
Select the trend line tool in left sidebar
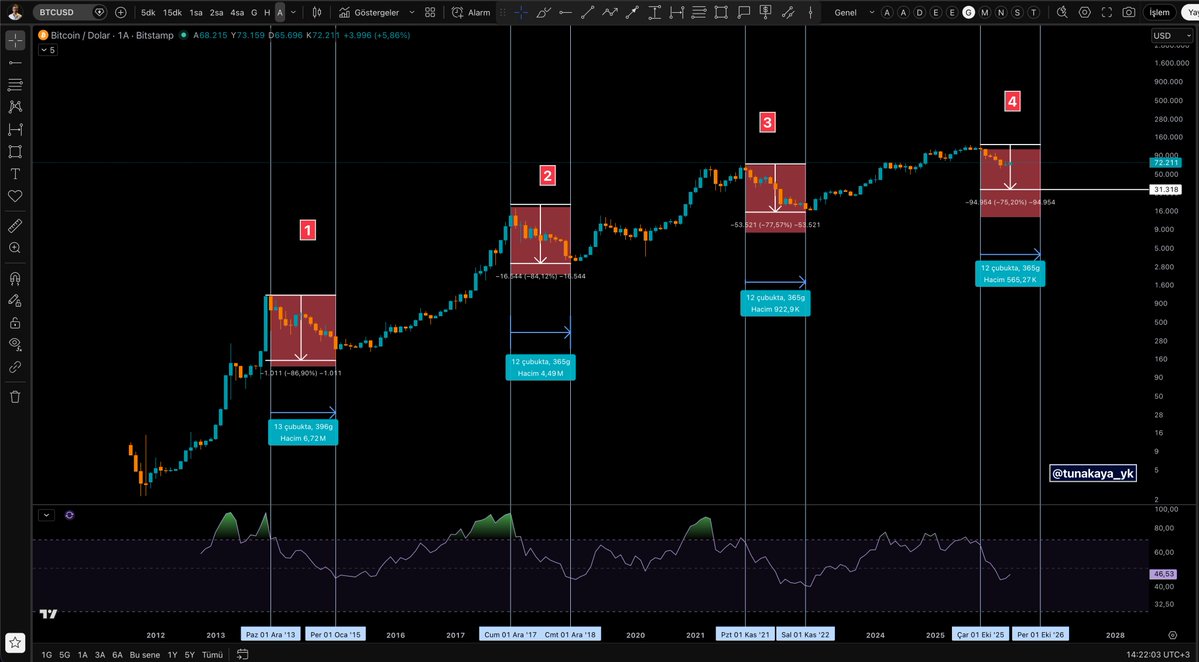pos(15,62)
